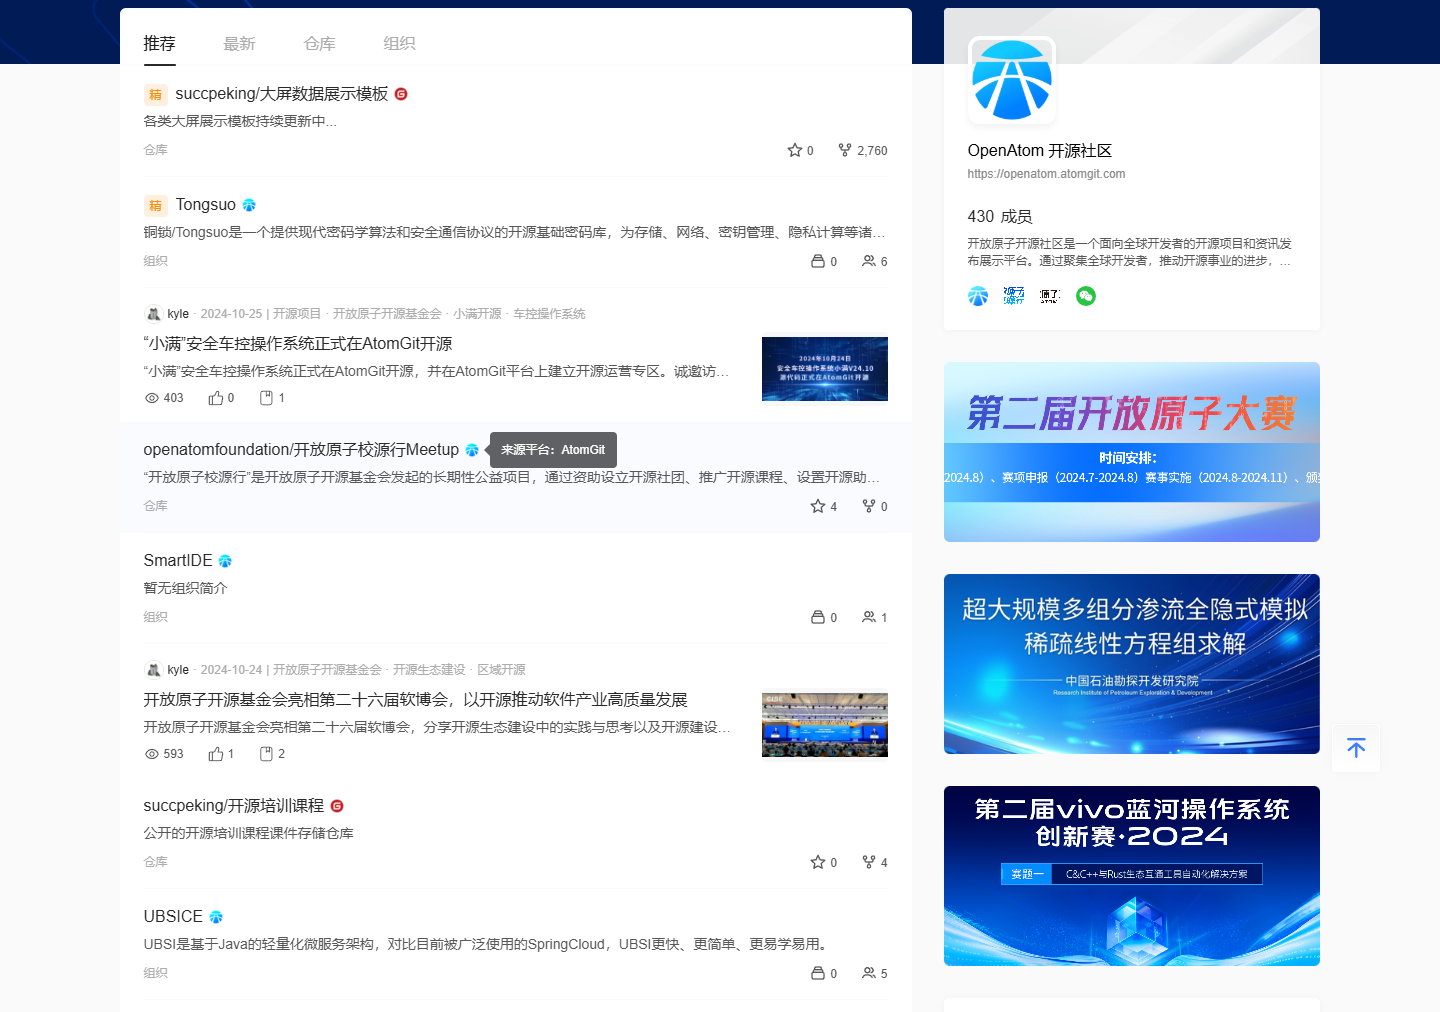Screen dimensions: 1440x1012
Task: Click the green WeChat icon
Action: point(1086,296)
